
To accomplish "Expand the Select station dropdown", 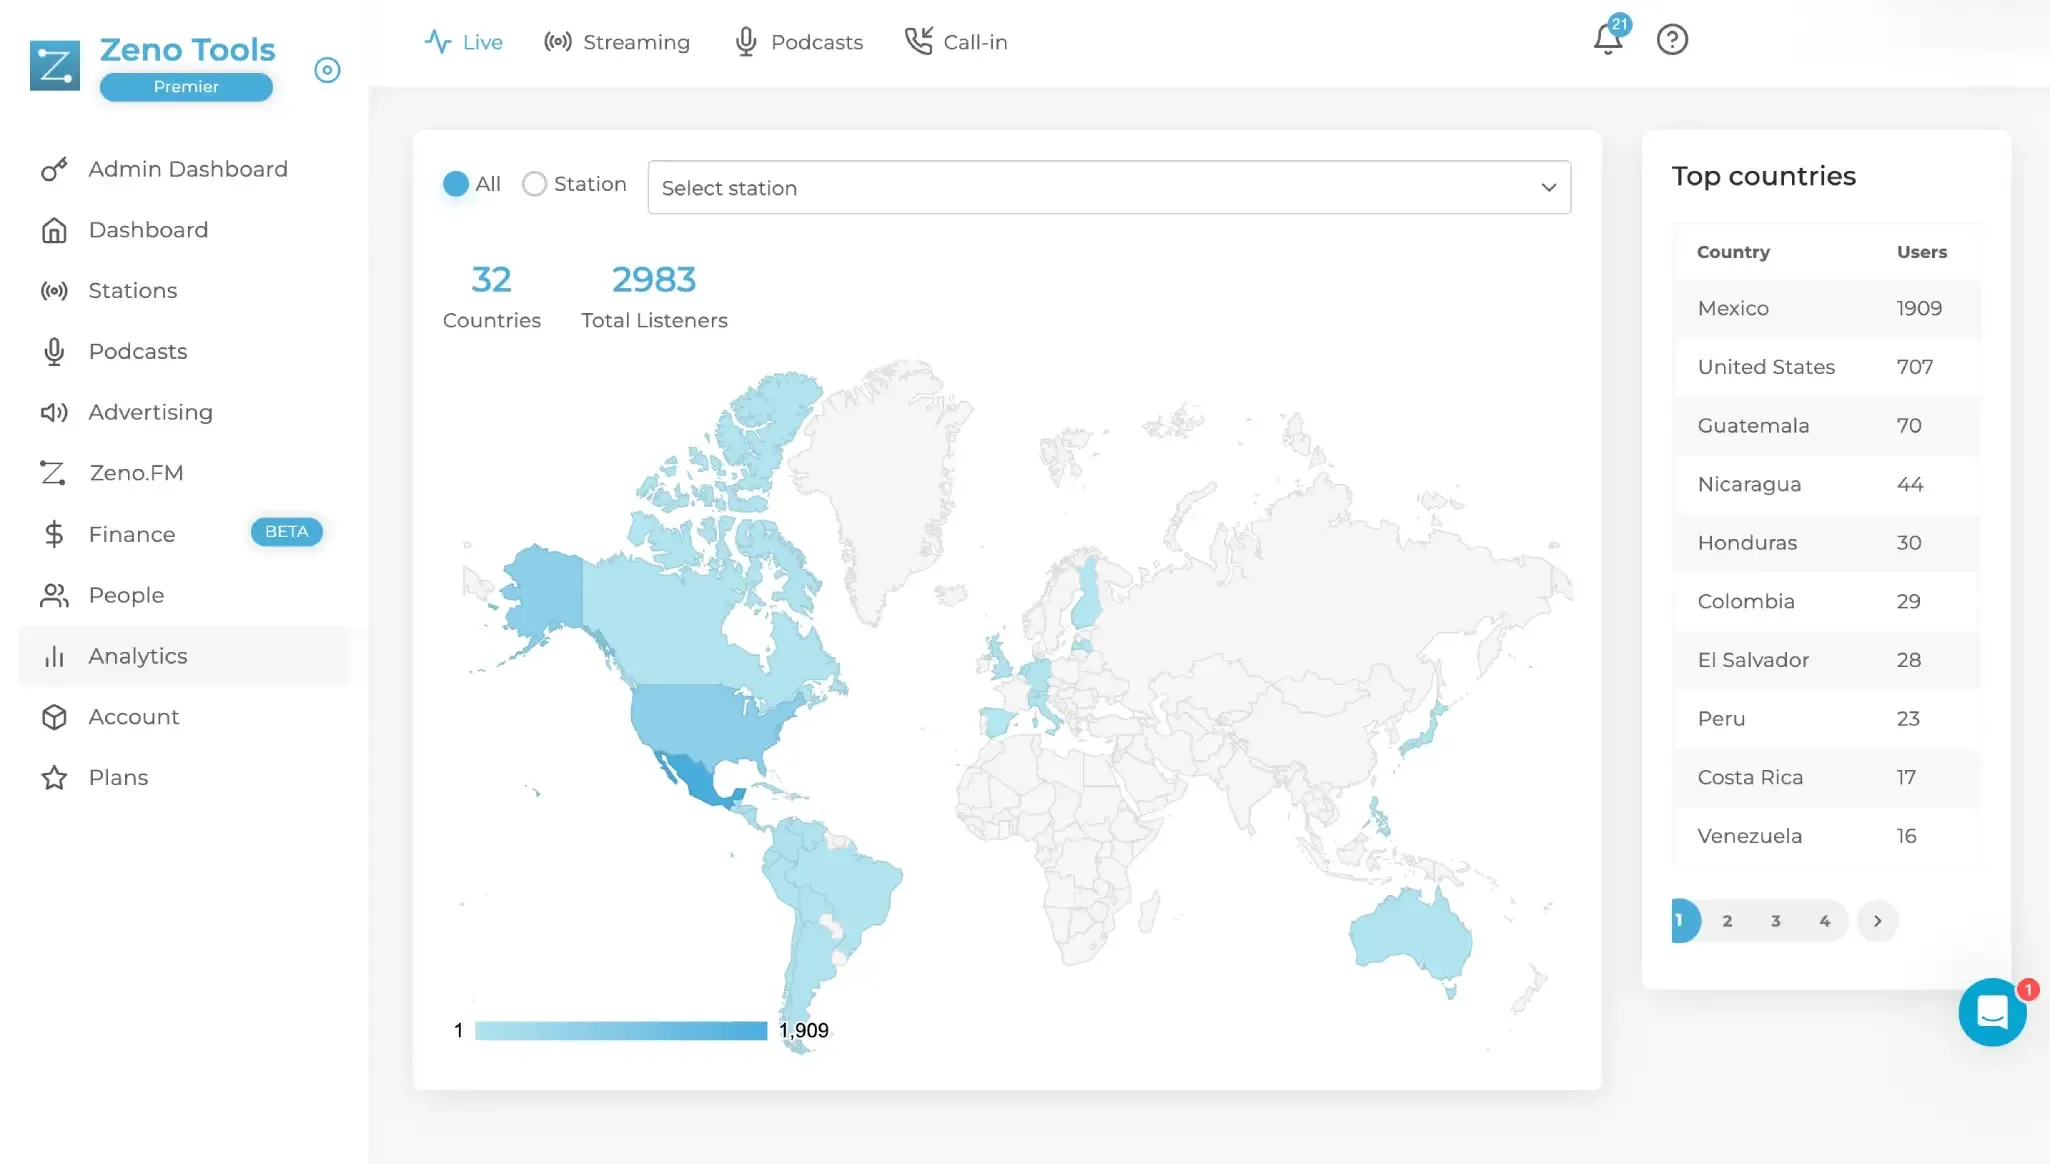I will [1109, 187].
